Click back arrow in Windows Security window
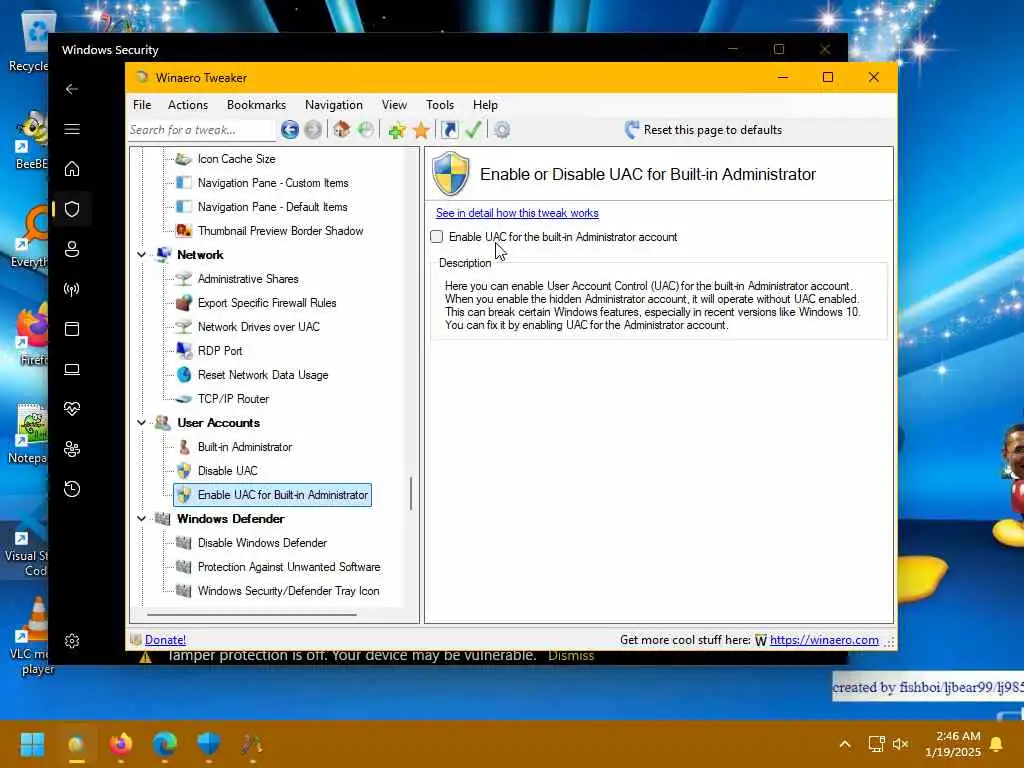The image size is (1024, 768). (72, 89)
